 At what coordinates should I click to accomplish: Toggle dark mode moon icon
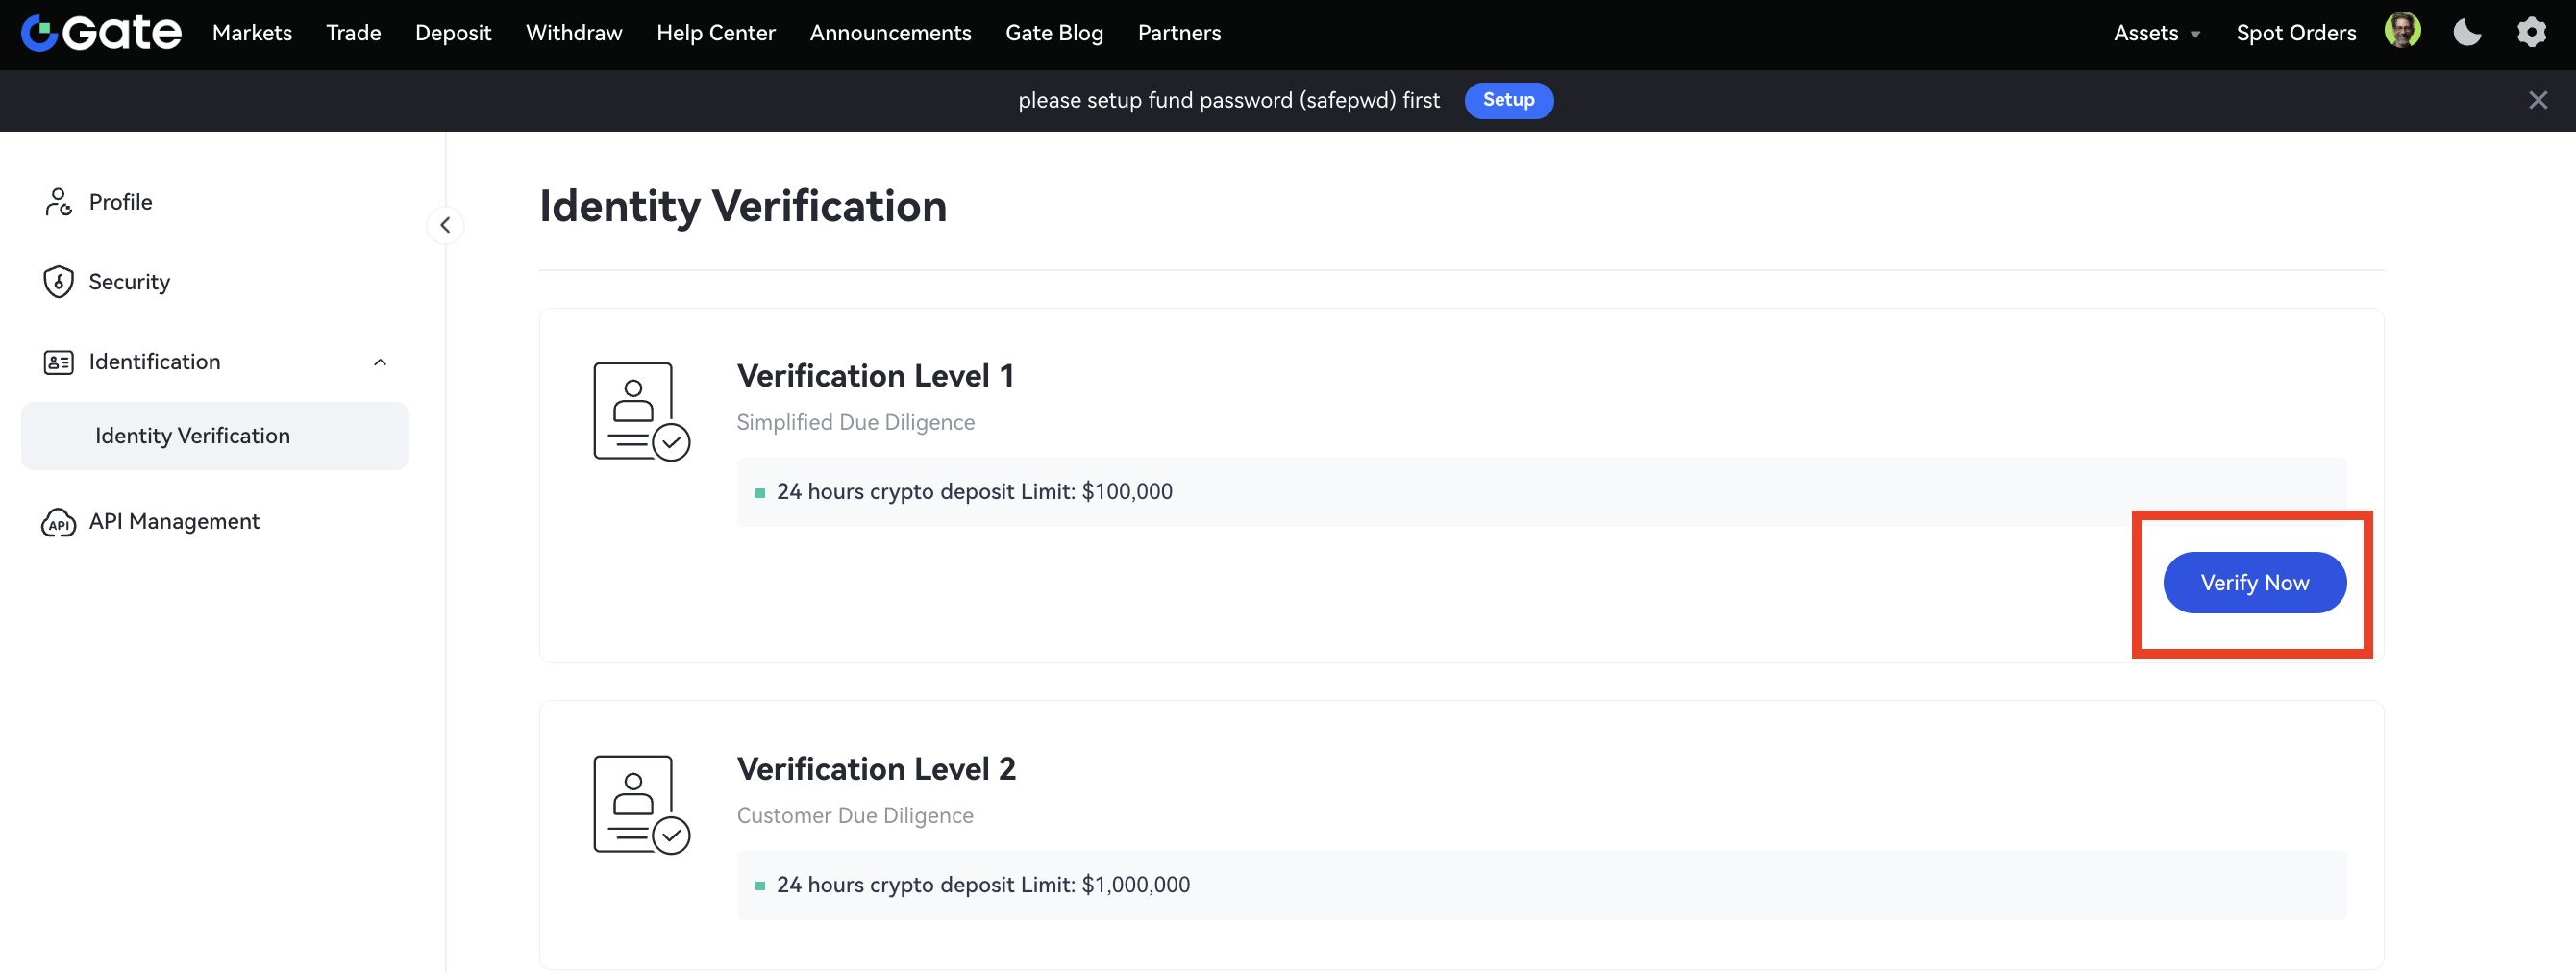pos(2467,32)
